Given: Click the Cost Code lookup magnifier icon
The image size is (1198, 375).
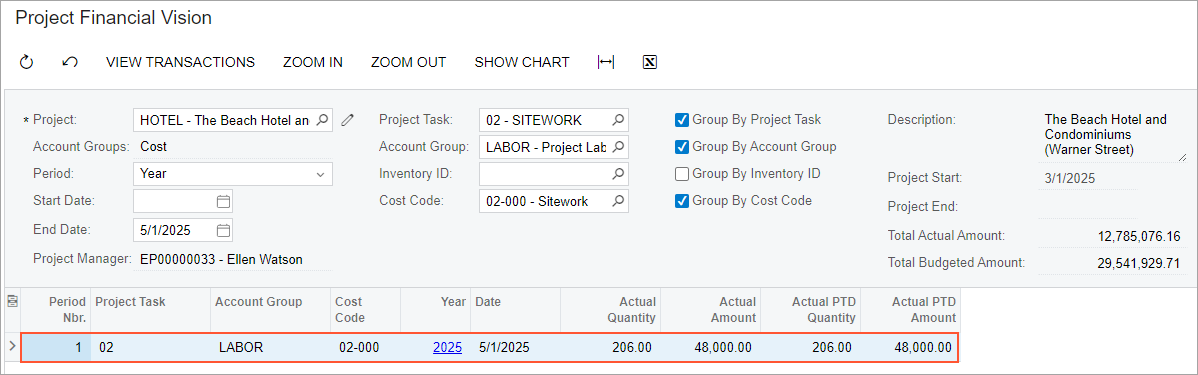Looking at the screenshot, I should [x=619, y=202].
